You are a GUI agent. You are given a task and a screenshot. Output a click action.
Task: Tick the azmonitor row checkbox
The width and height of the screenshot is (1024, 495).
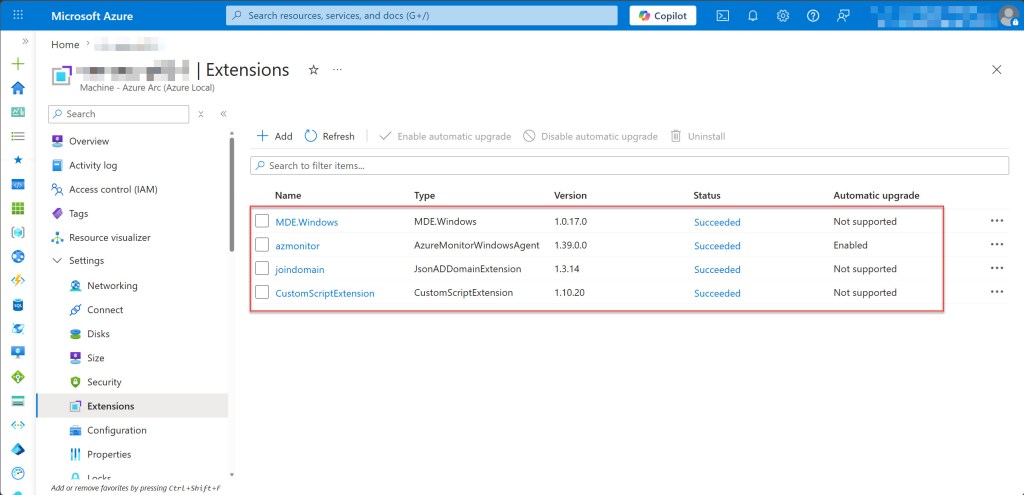pyautogui.click(x=262, y=245)
